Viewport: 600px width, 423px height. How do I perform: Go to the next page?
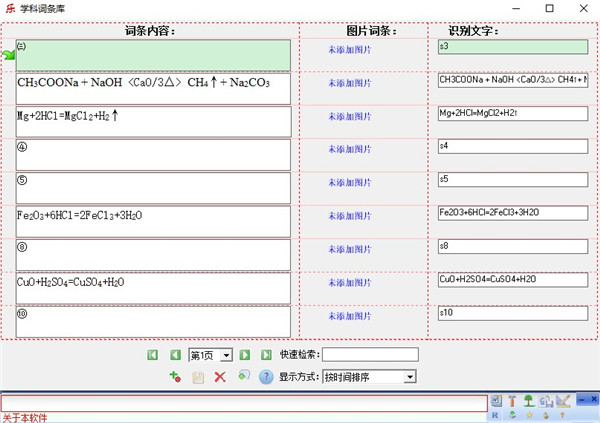click(244, 355)
